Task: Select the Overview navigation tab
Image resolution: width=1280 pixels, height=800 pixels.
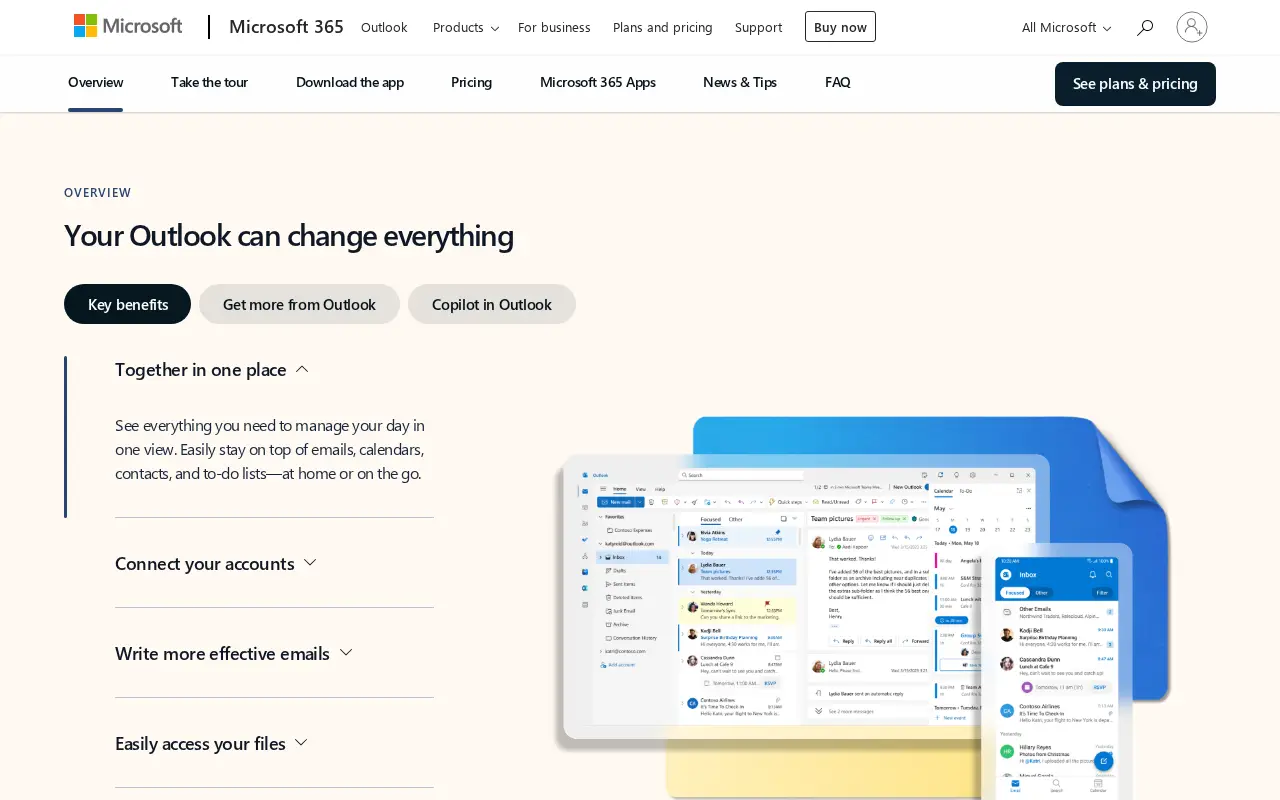Action: (96, 82)
